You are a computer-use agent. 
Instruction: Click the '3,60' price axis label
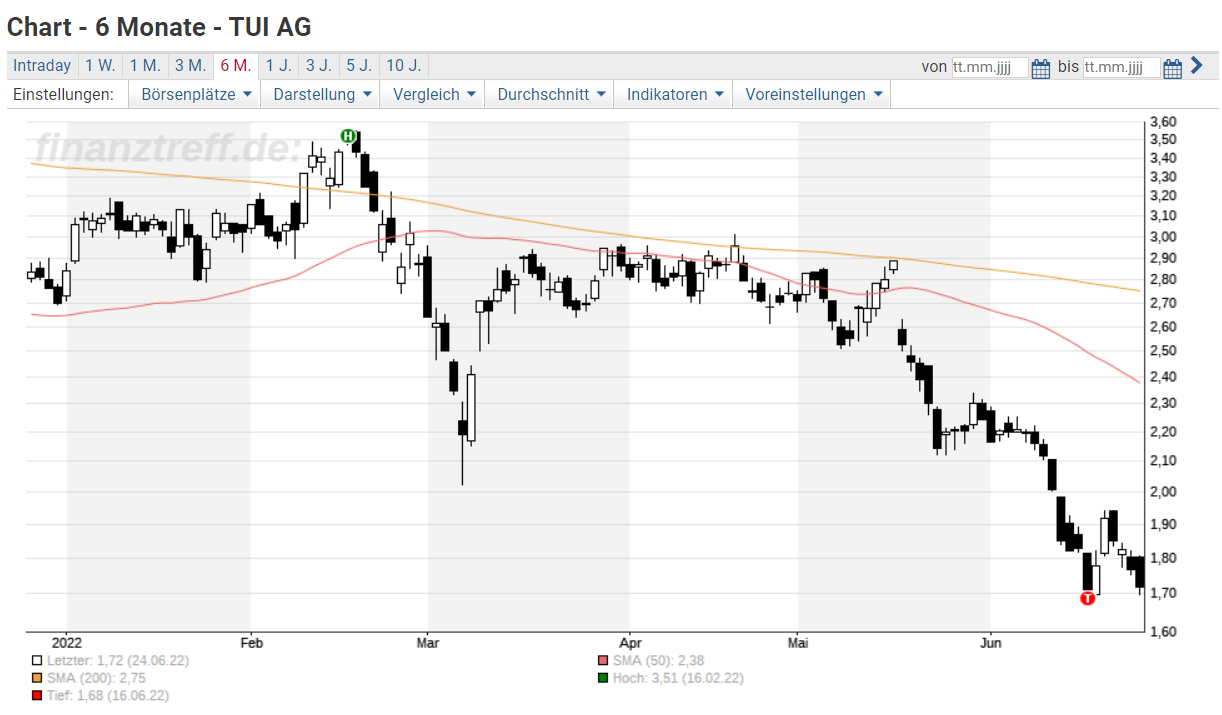(1164, 122)
